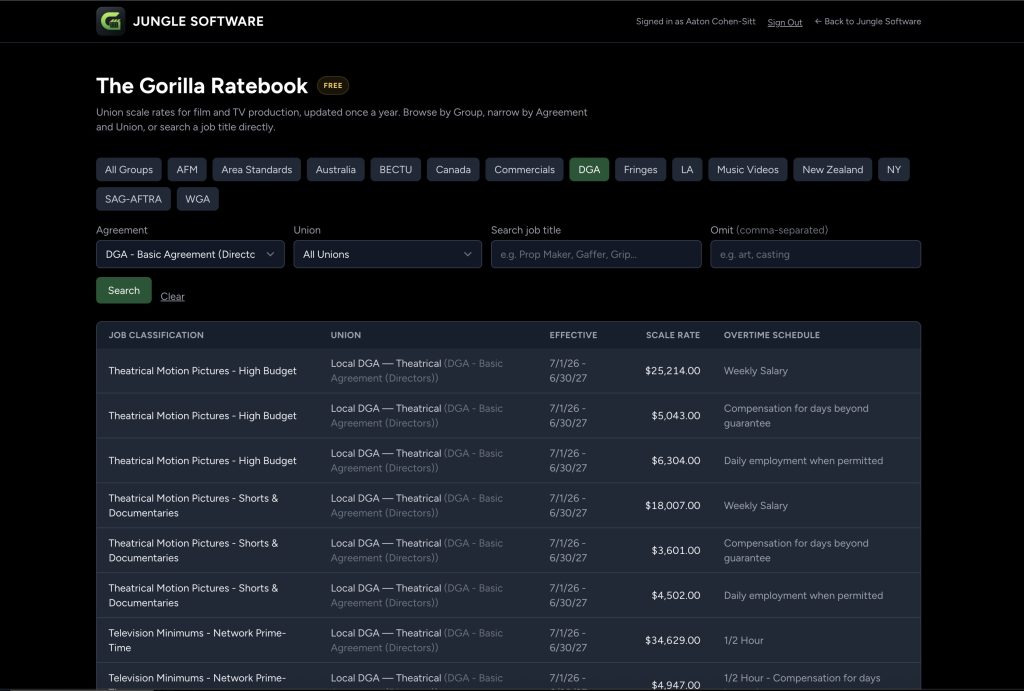The image size is (1024, 691).
Task: Click the green Search button
Action: (124, 290)
